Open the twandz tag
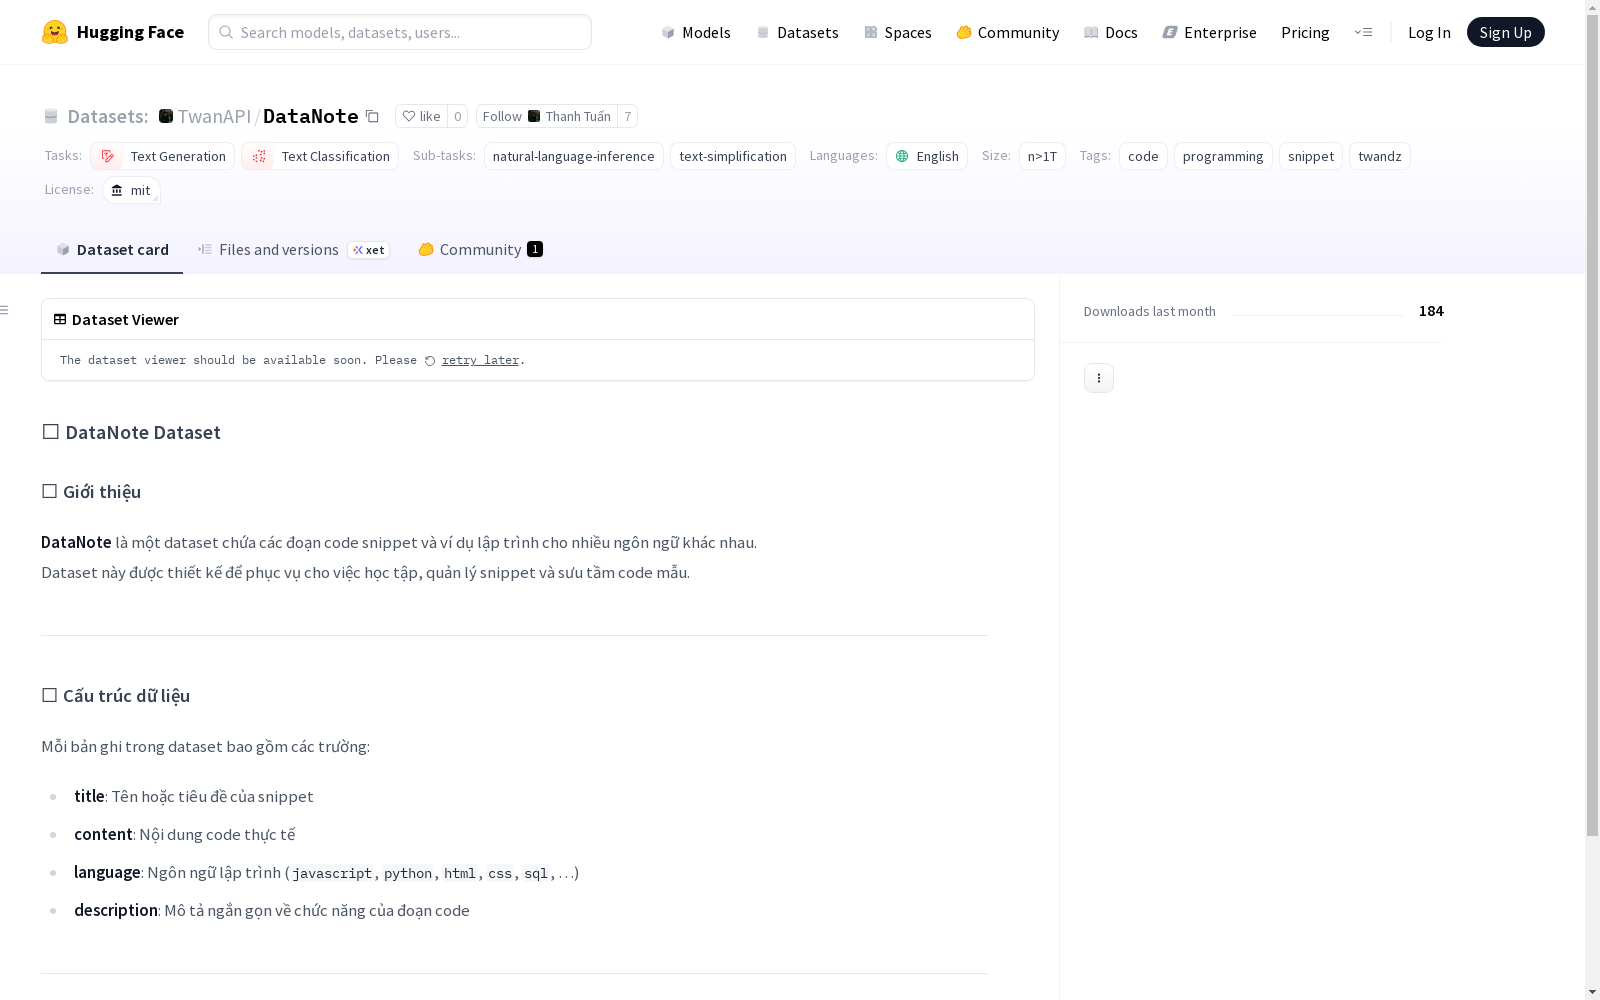 pos(1380,156)
